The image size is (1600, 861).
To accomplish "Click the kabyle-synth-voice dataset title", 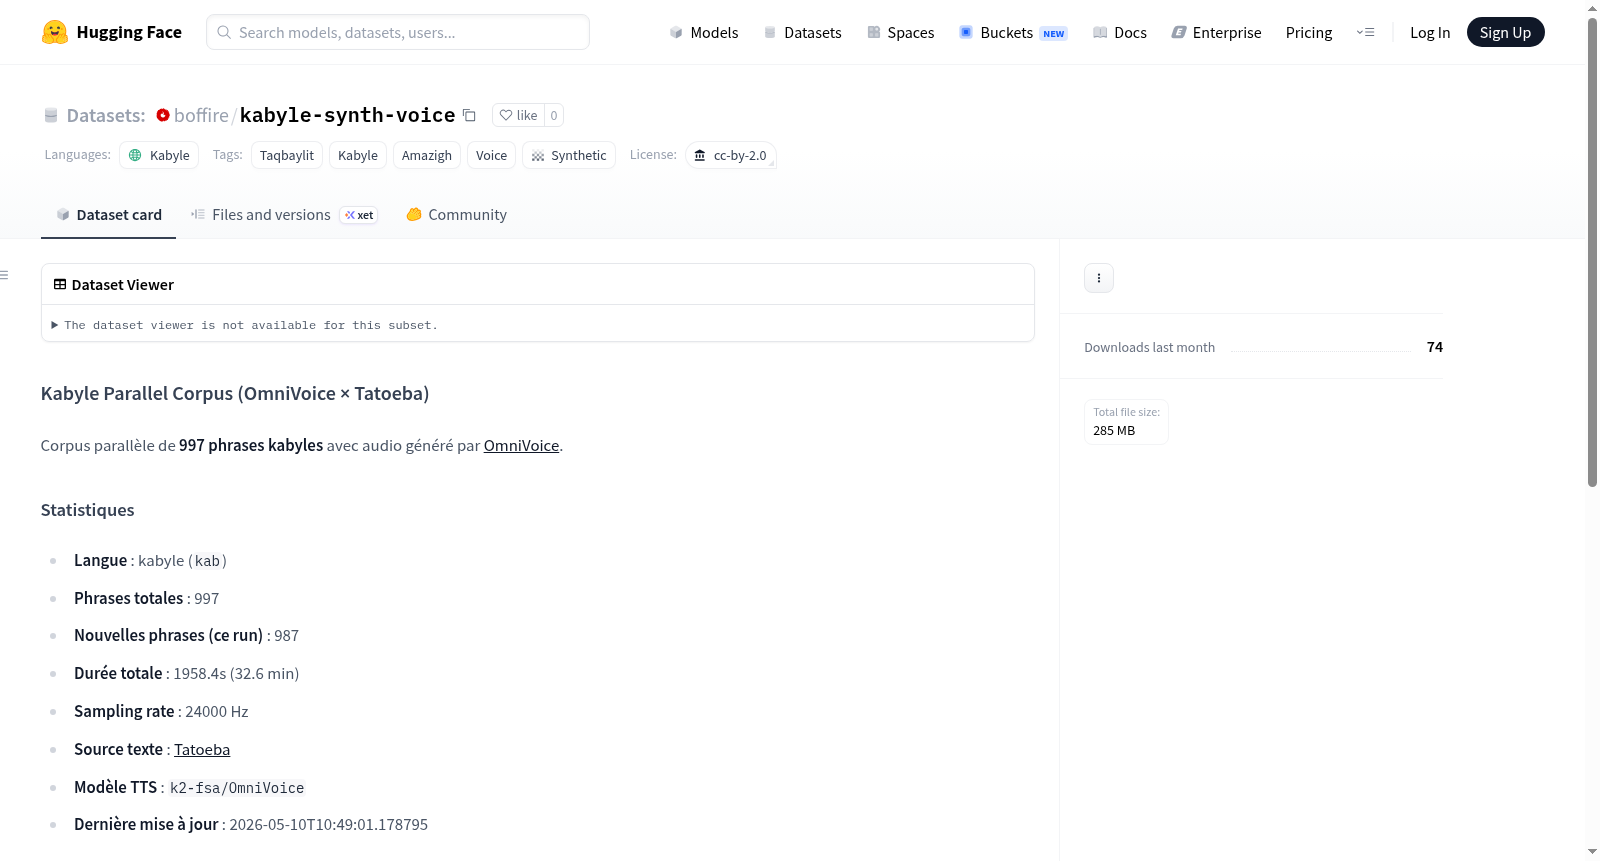I will click(x=347, y=115).
